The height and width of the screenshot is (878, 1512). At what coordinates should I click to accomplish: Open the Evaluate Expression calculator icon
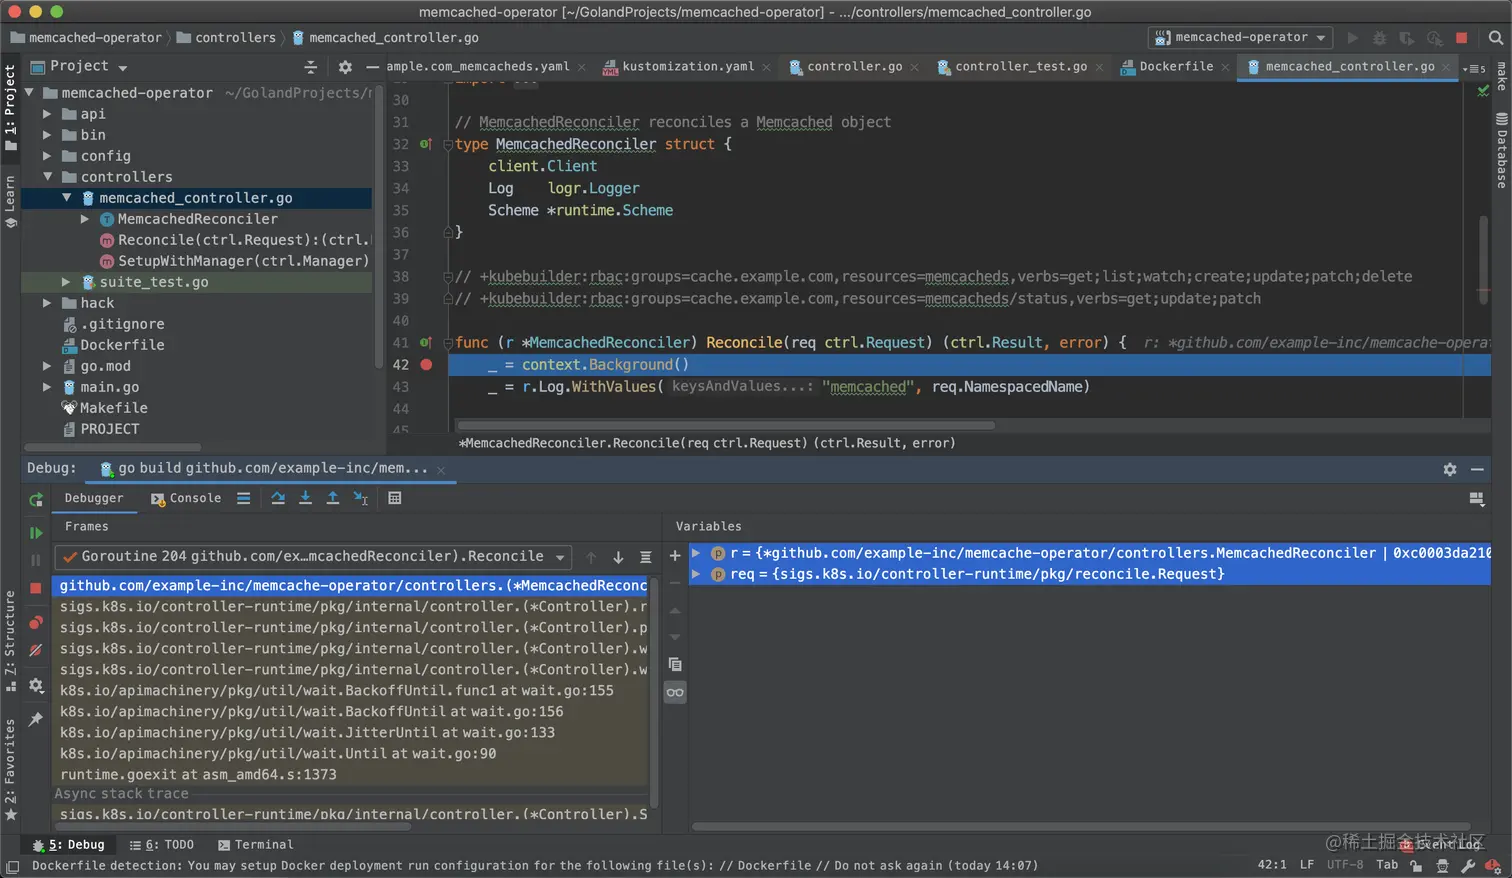tap(395, 498)
